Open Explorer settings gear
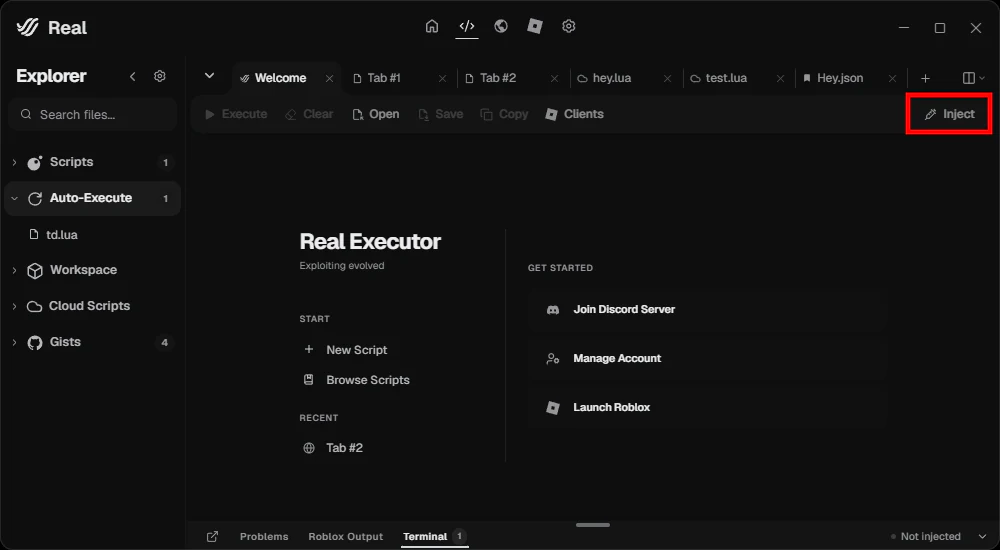 [x=160, y=77]
